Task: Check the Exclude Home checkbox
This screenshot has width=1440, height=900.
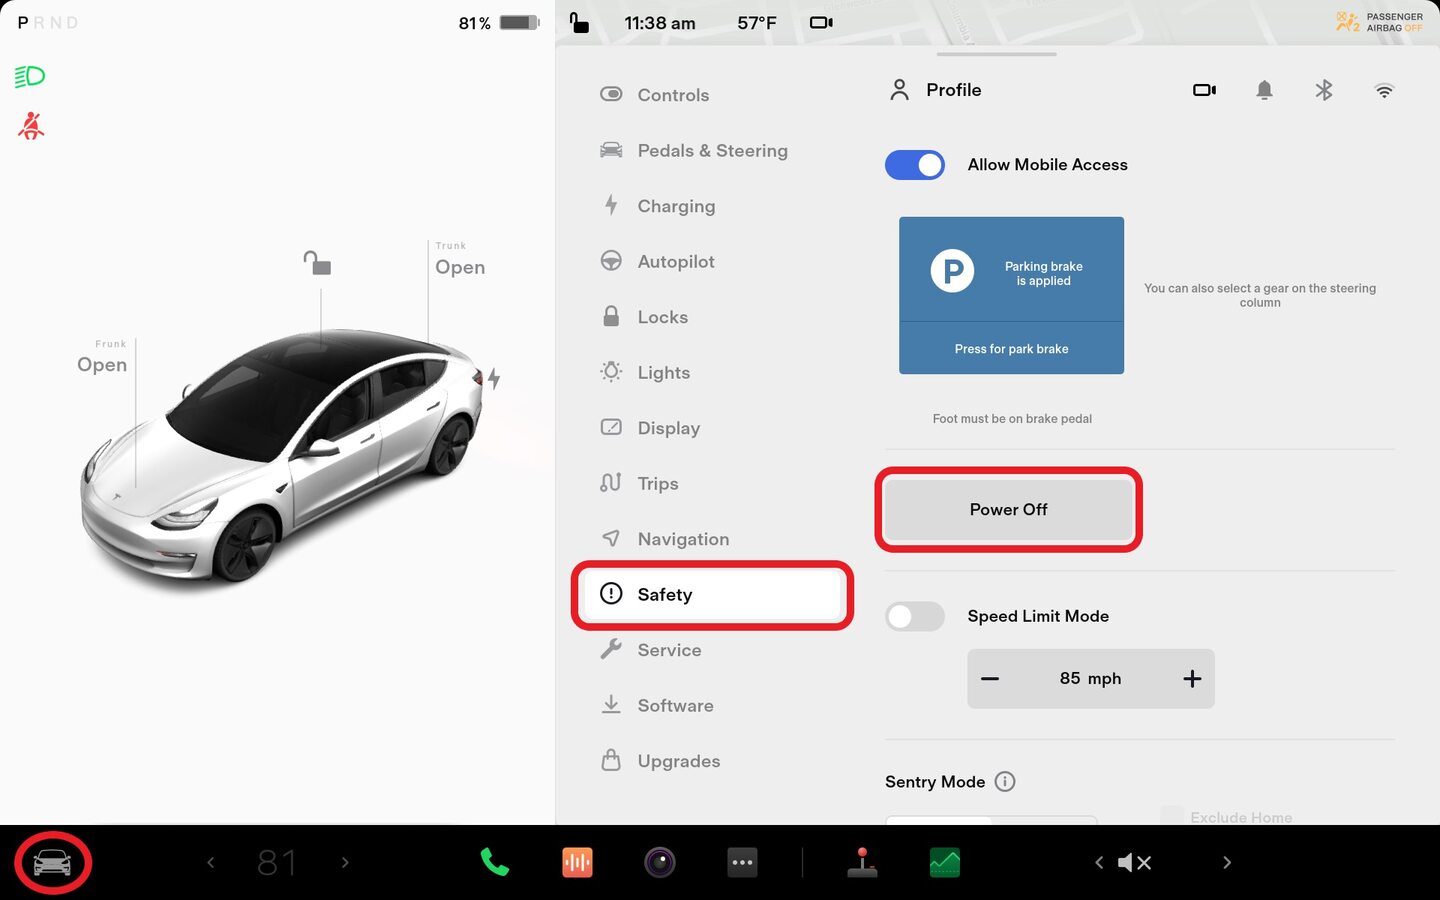Action: (1172, 816)
